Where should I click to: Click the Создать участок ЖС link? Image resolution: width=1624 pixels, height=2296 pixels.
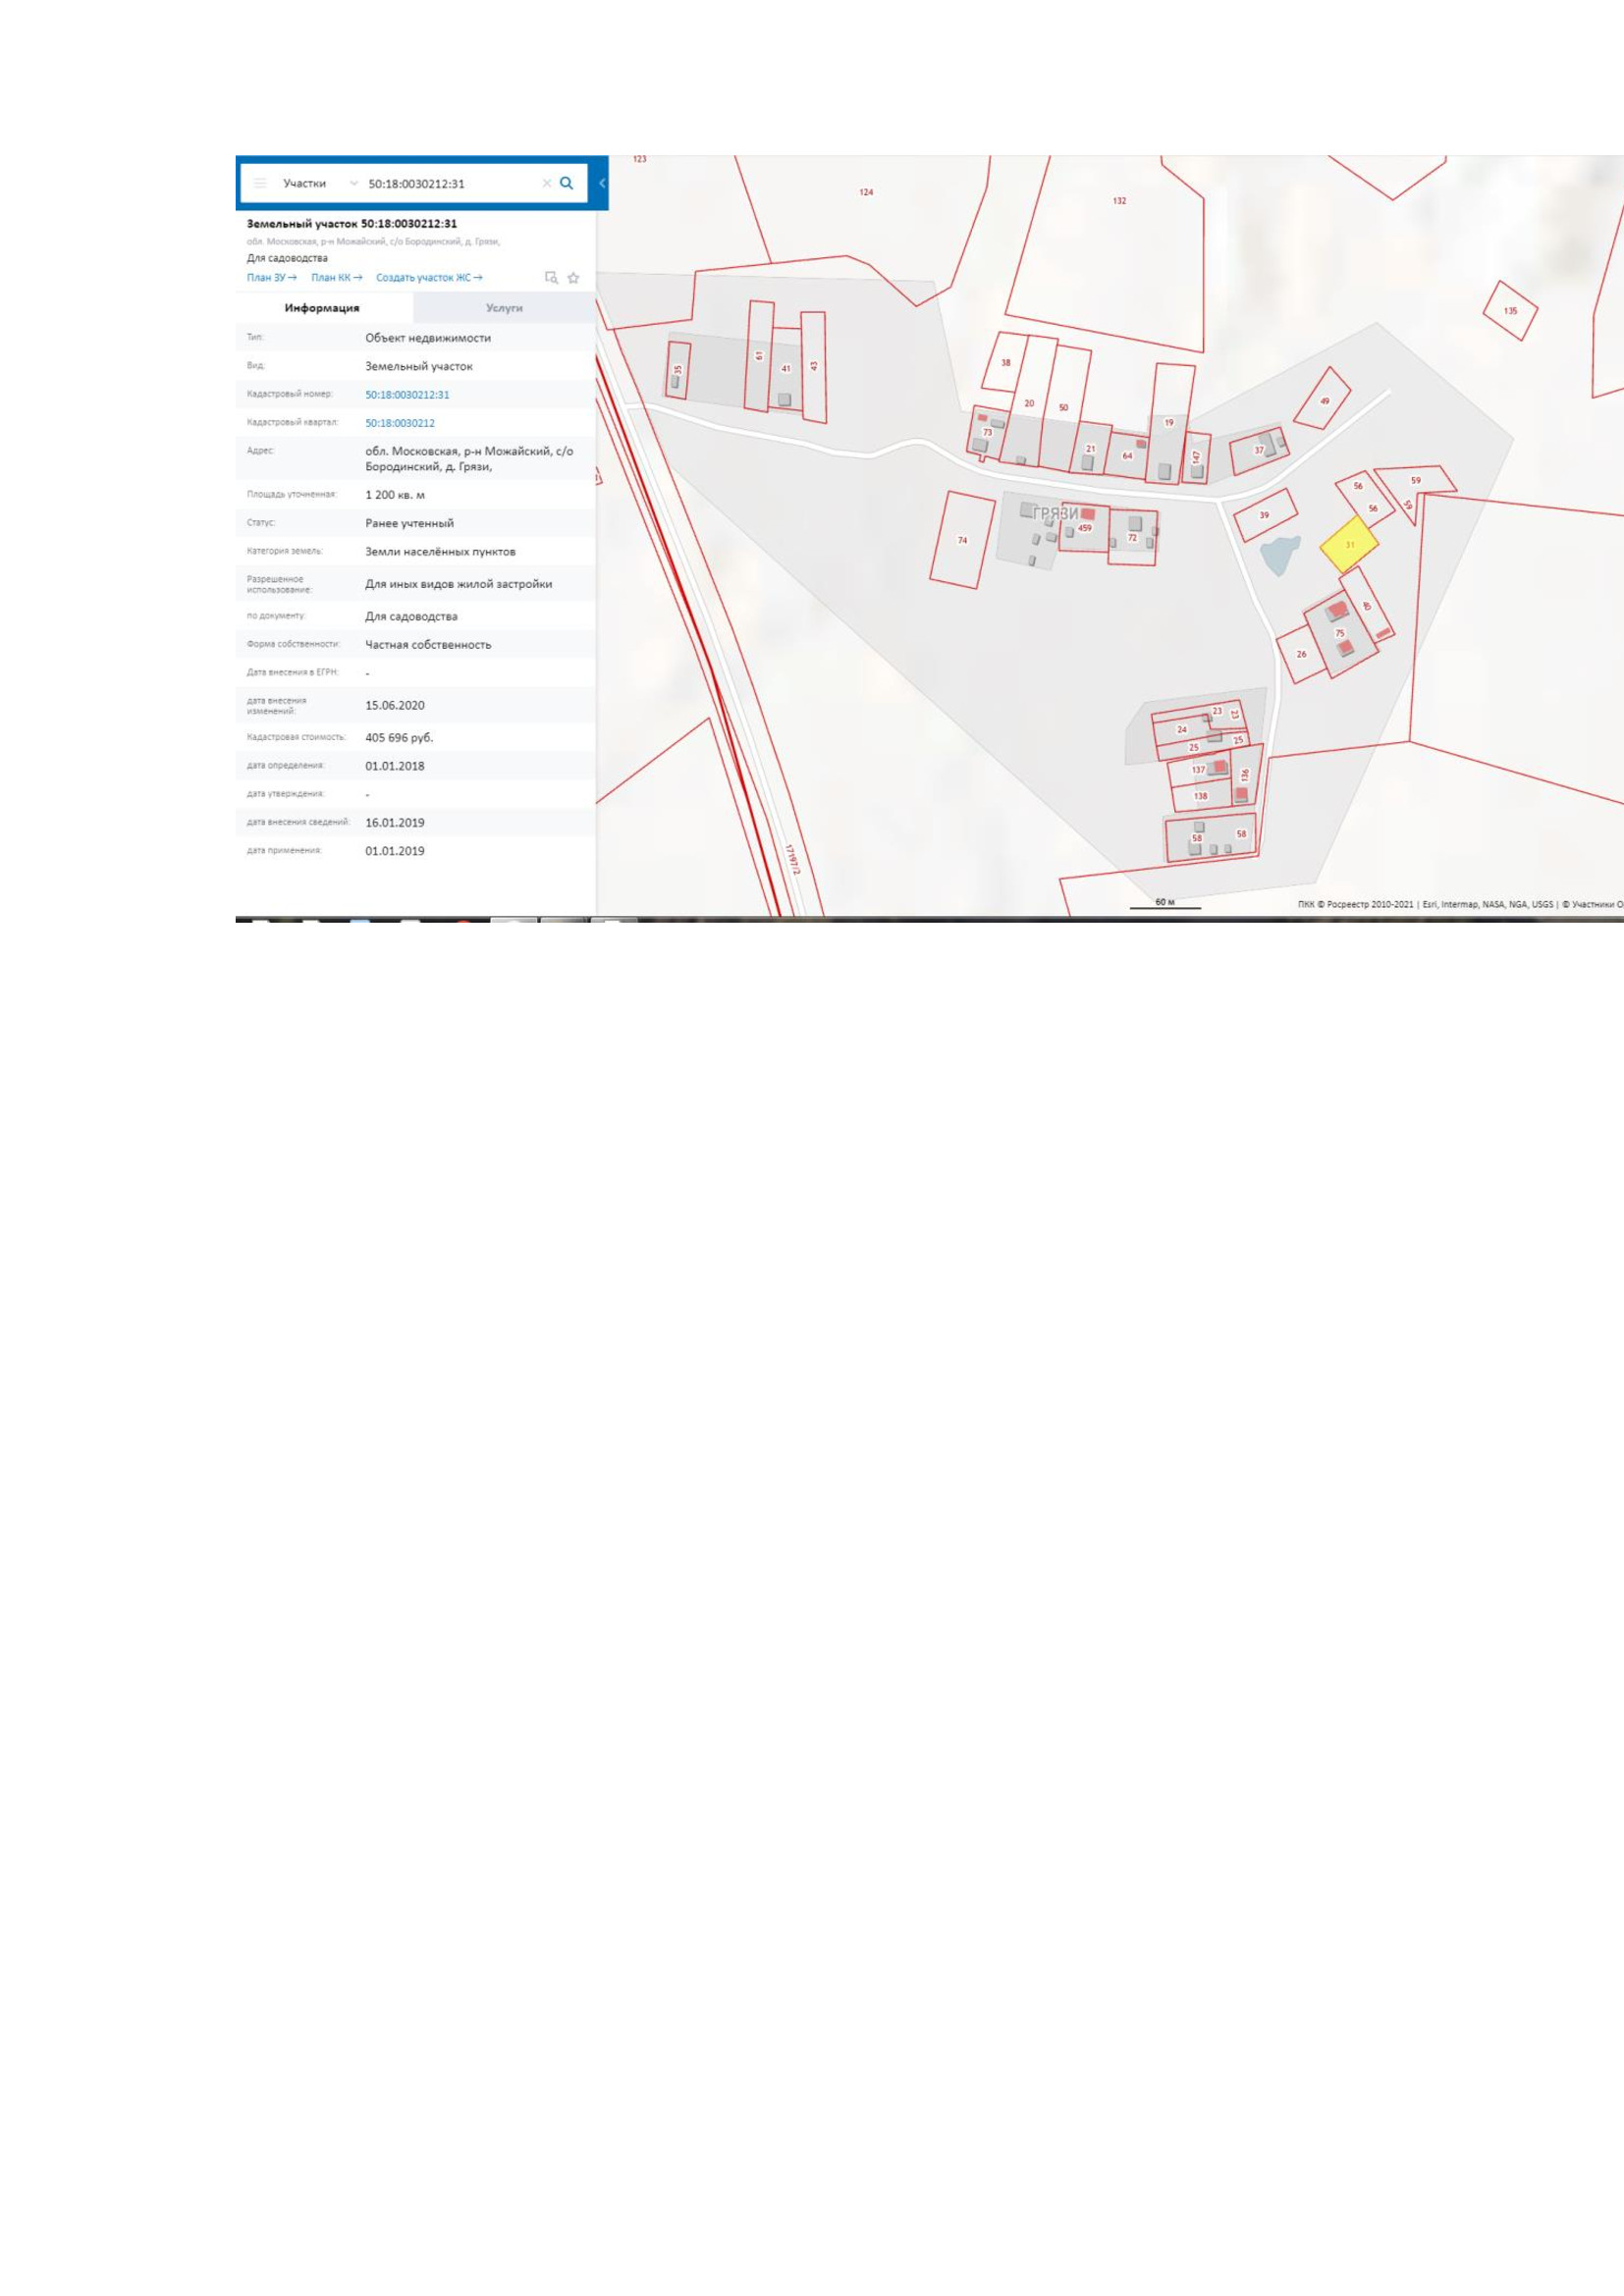click(x=429, y=278)
